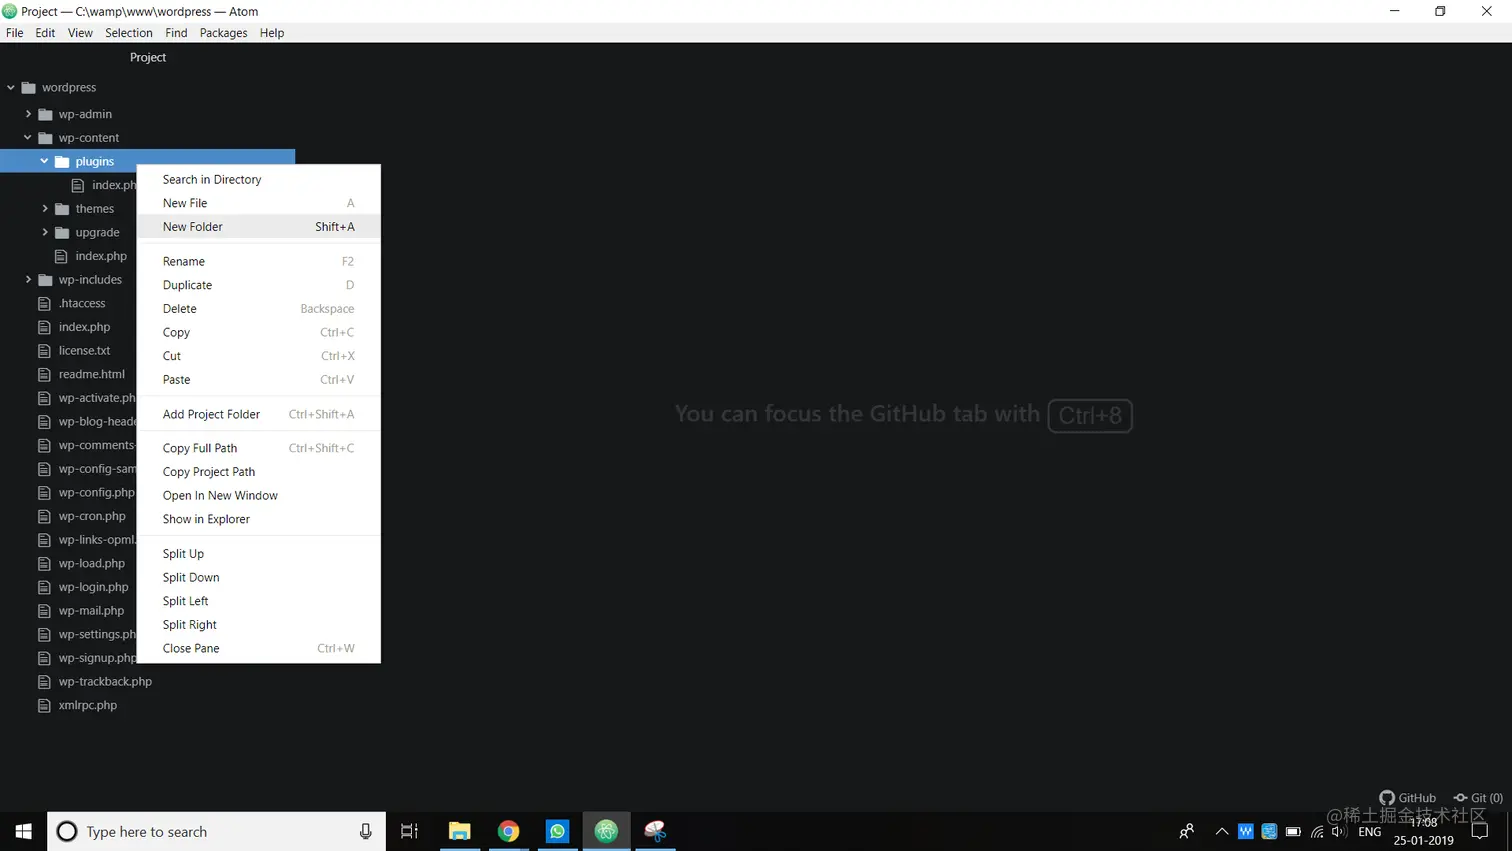Collapse the wordpress root folder chevron
This screenshot has width=1512, height=851.
[11, 87]
